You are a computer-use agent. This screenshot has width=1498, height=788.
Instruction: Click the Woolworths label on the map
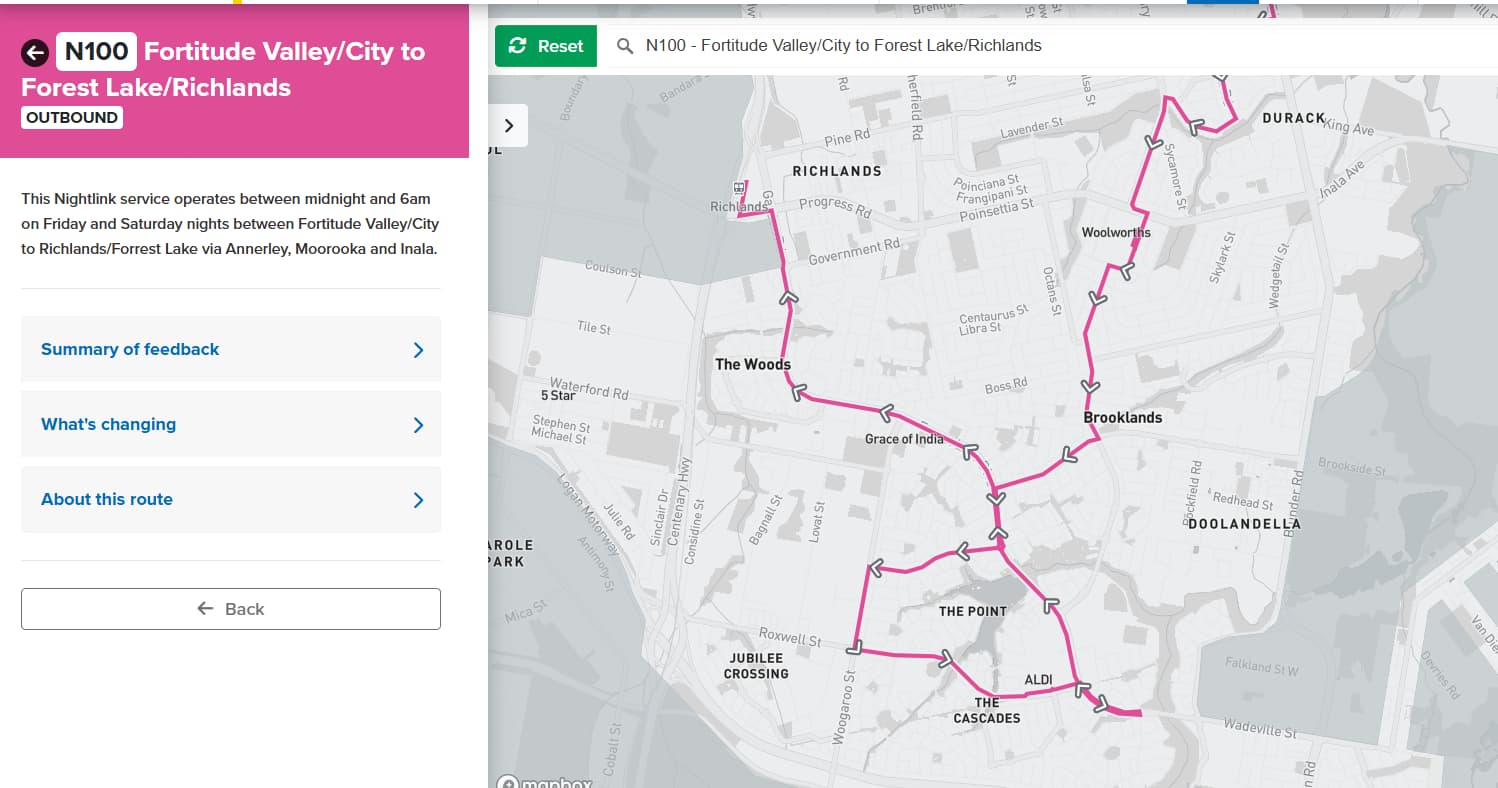(1116, 233)
